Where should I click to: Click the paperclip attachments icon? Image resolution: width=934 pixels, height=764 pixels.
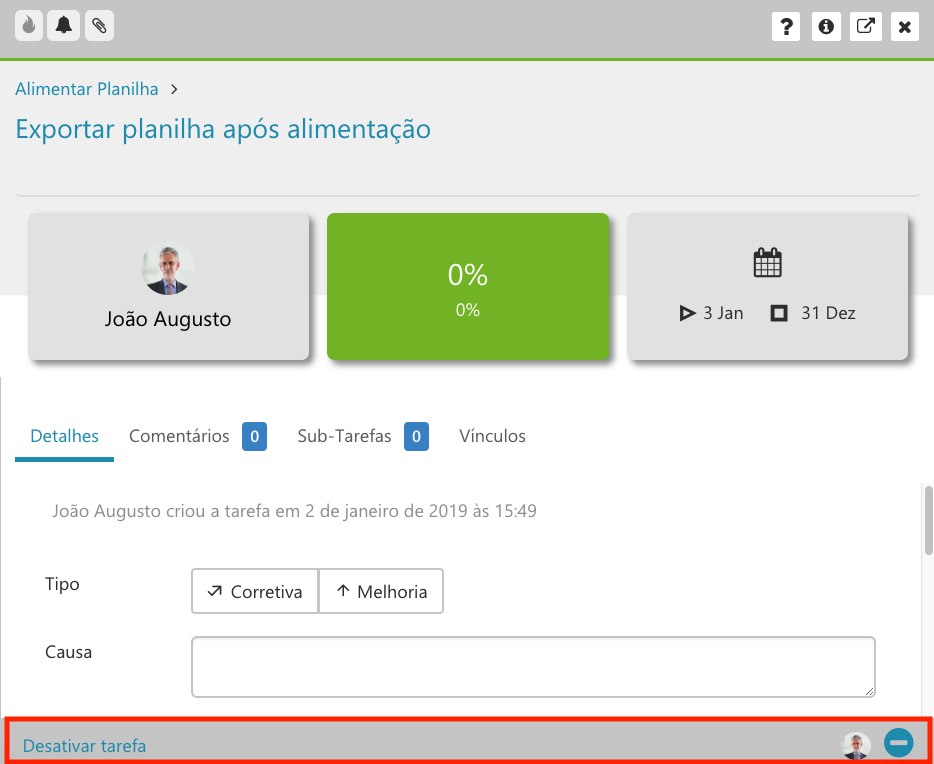coord(99,26)
